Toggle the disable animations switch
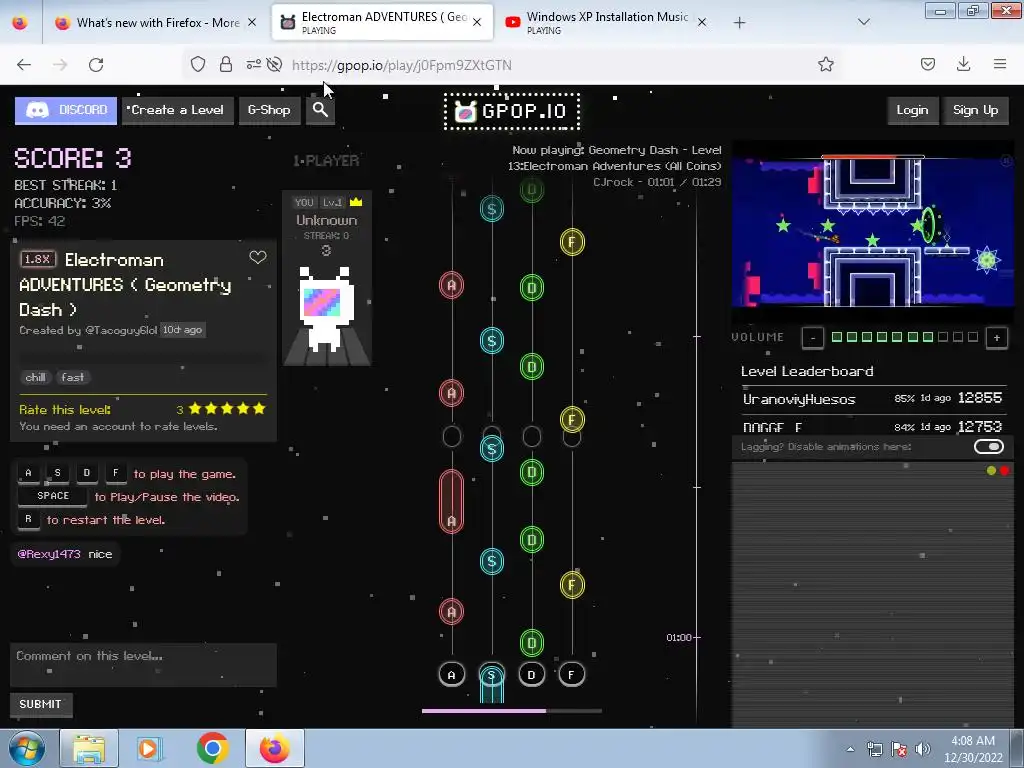The height and width of the screenshot is (768, 1024). pos(989,447)
